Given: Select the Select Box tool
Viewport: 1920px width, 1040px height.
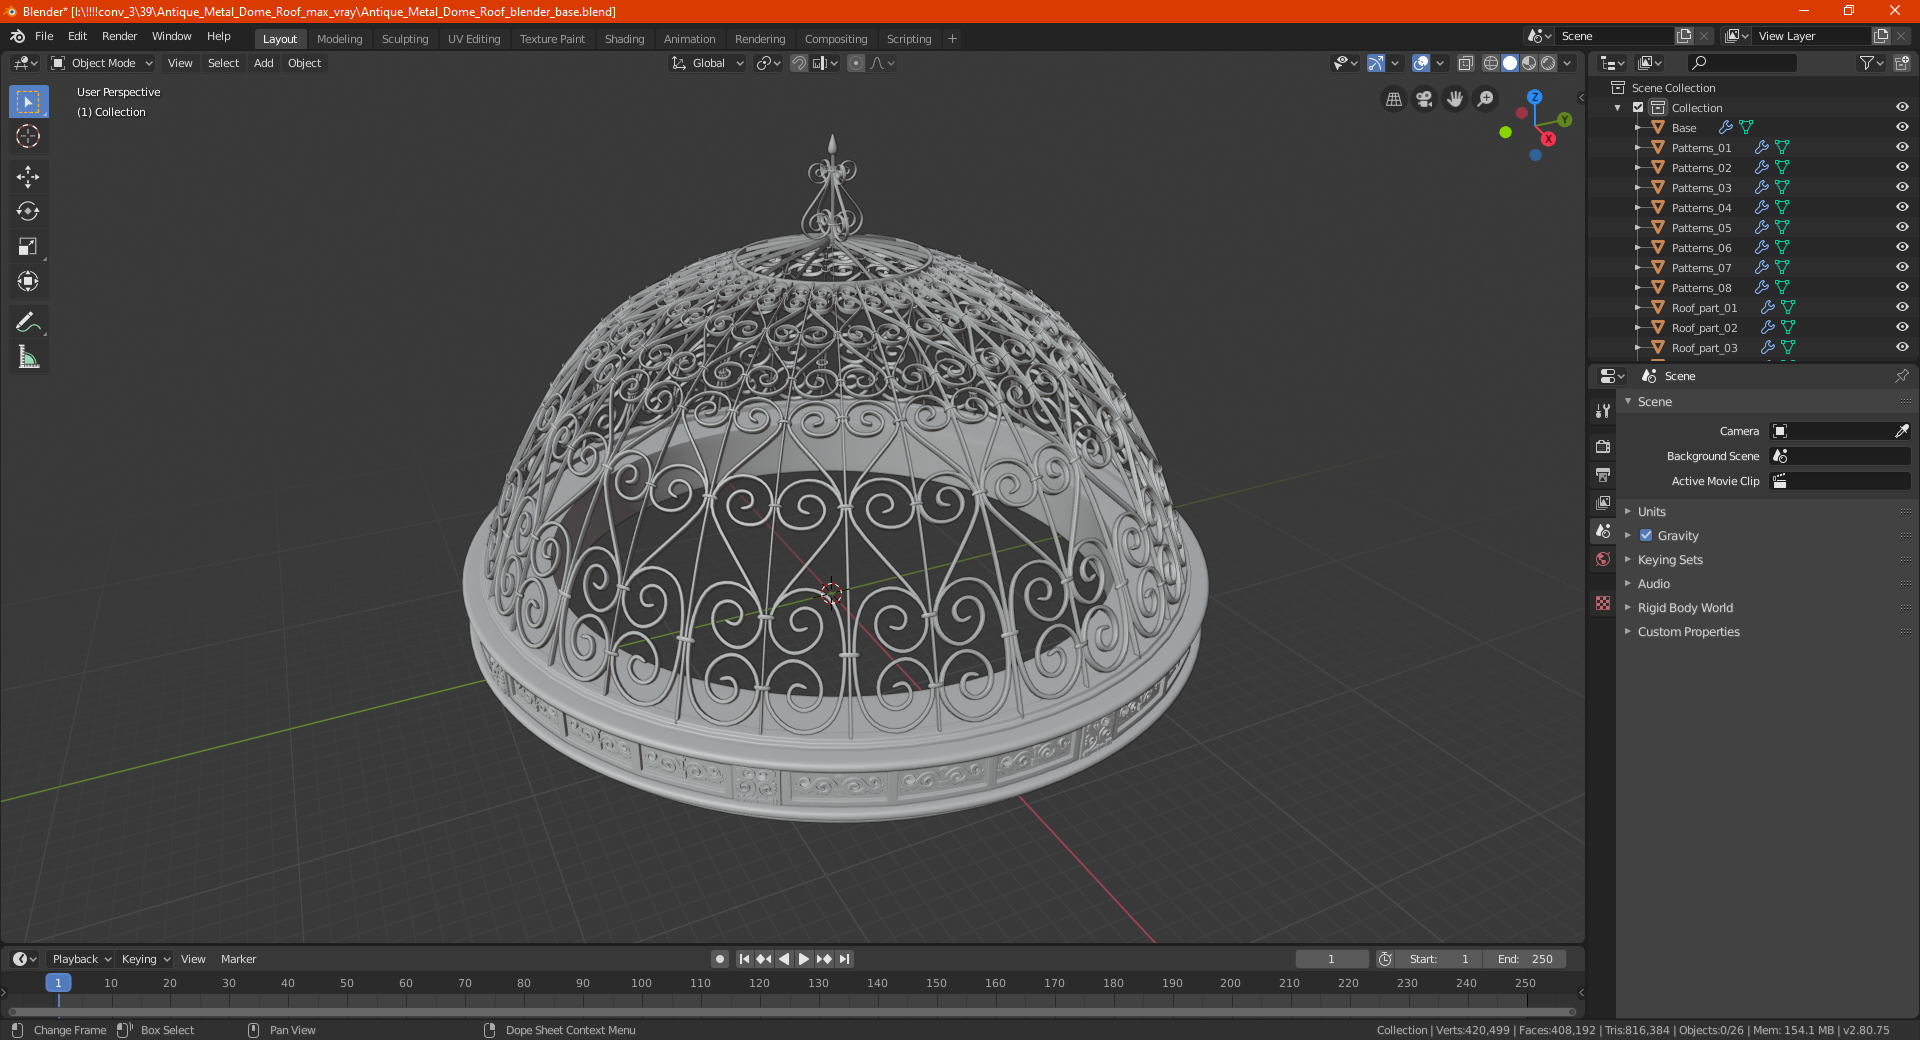Looking at the screenshot, I should coord(28,101).
